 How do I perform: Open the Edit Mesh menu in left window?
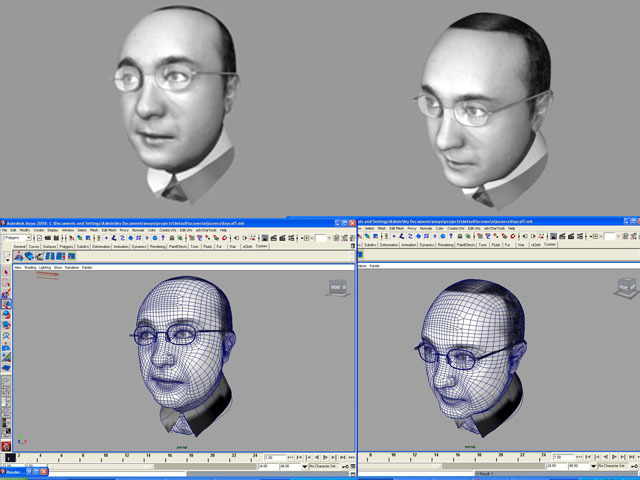pyautogui.click(x=109, y=230)
